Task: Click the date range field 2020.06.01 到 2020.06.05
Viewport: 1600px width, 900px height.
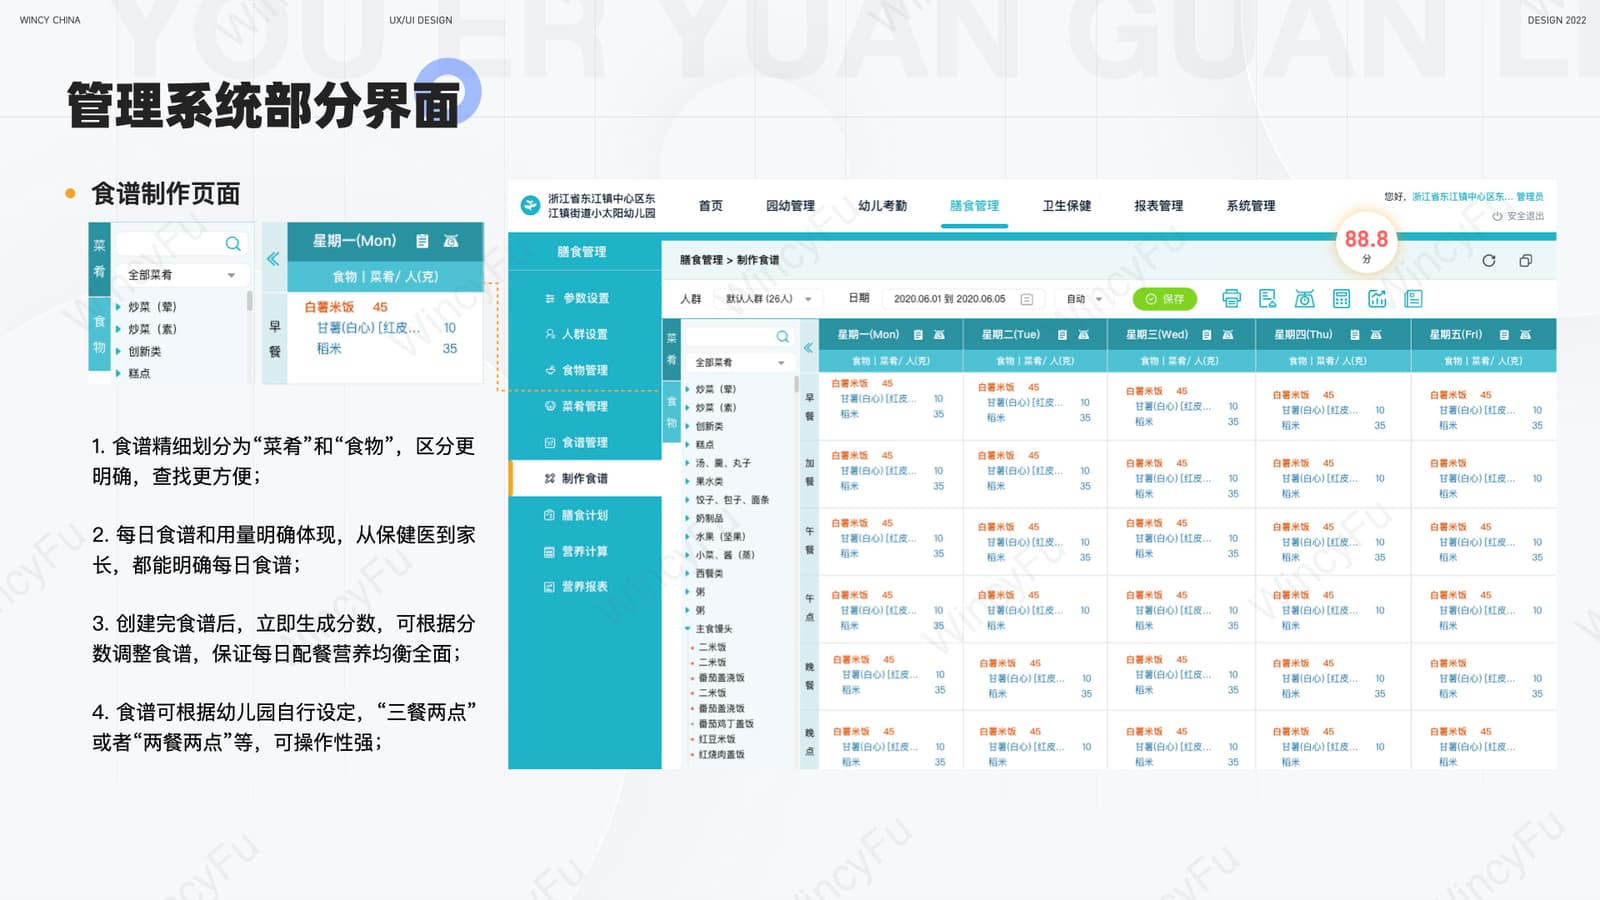Action: pyautogui.click(x=963, y=299)
